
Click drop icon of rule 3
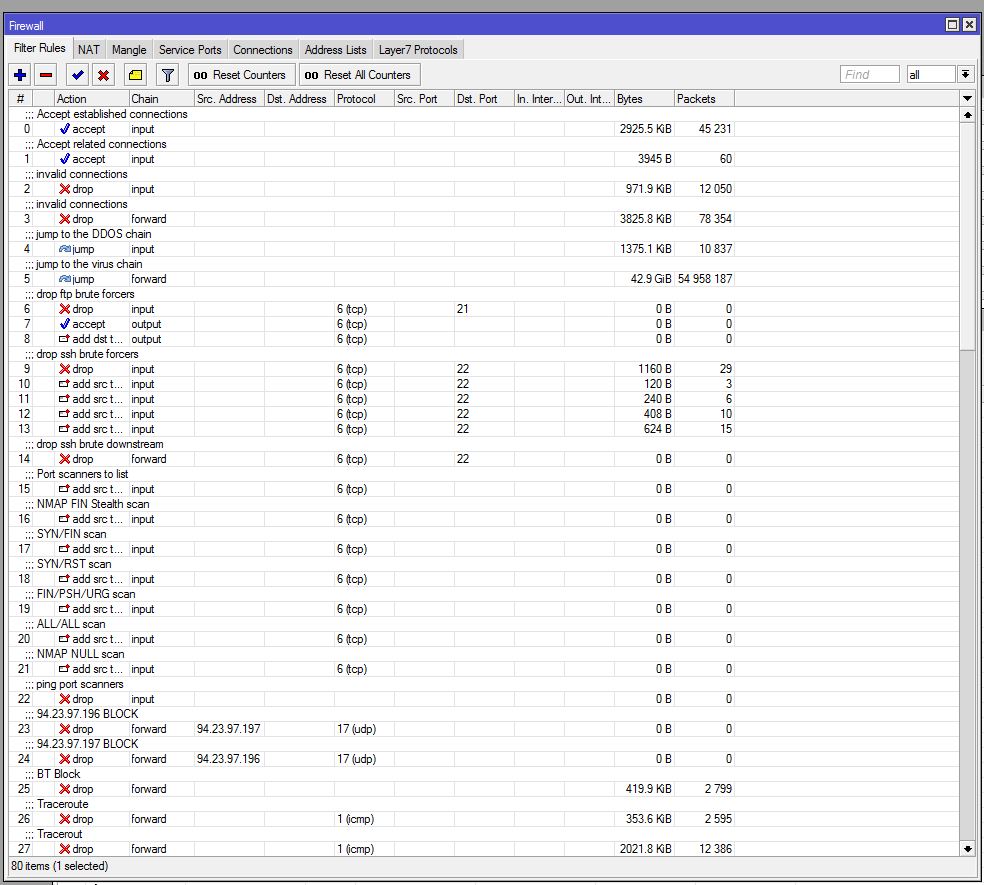pos(64,219)
